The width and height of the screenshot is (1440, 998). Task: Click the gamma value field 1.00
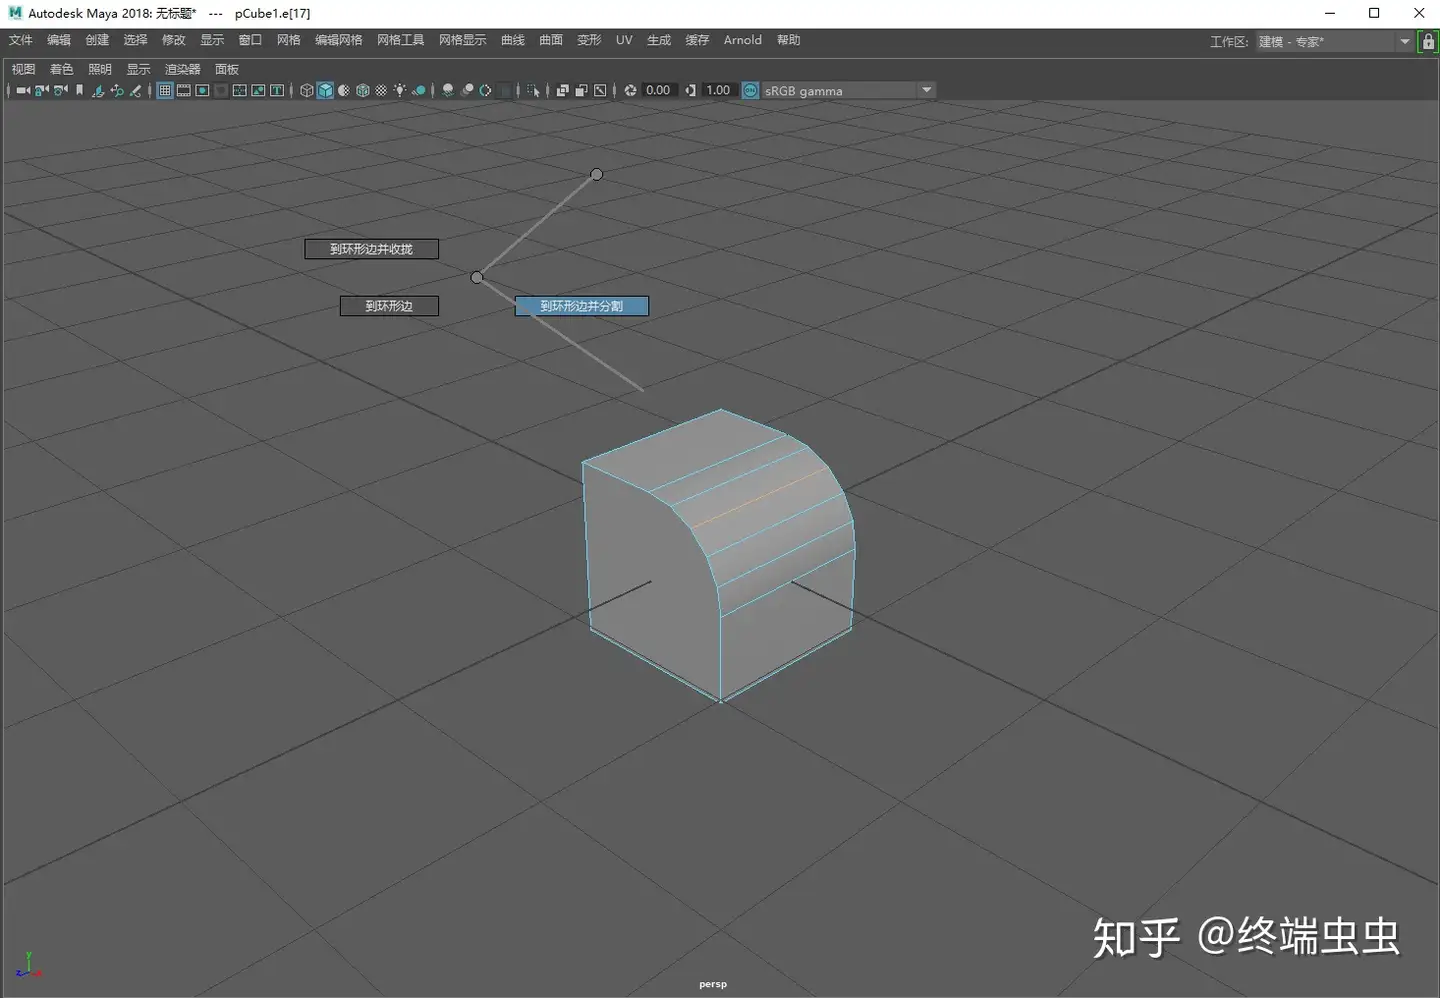click(718, 90)
